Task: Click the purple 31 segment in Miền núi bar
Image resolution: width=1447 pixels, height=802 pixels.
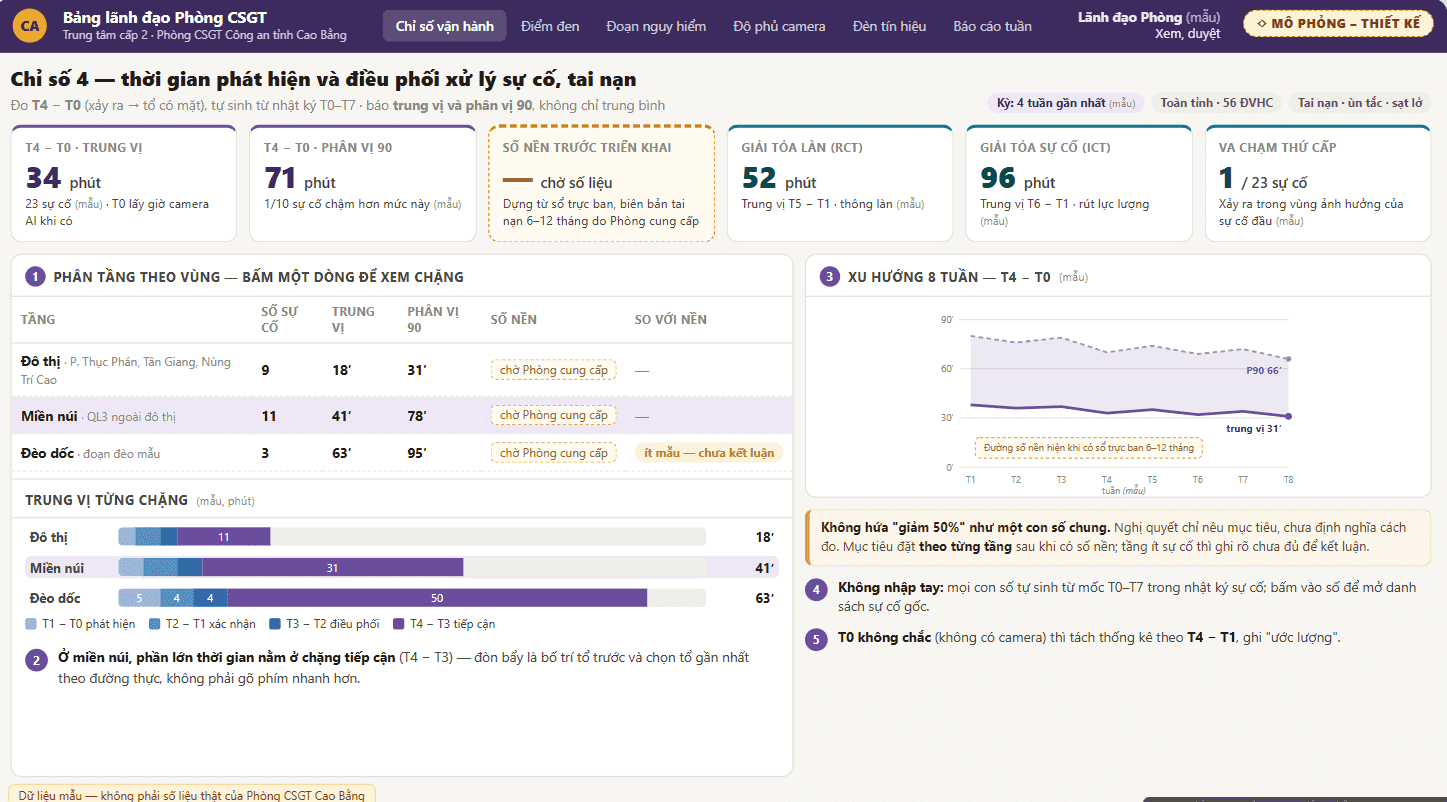Action: pyautogui.click(x=332, y=568)
